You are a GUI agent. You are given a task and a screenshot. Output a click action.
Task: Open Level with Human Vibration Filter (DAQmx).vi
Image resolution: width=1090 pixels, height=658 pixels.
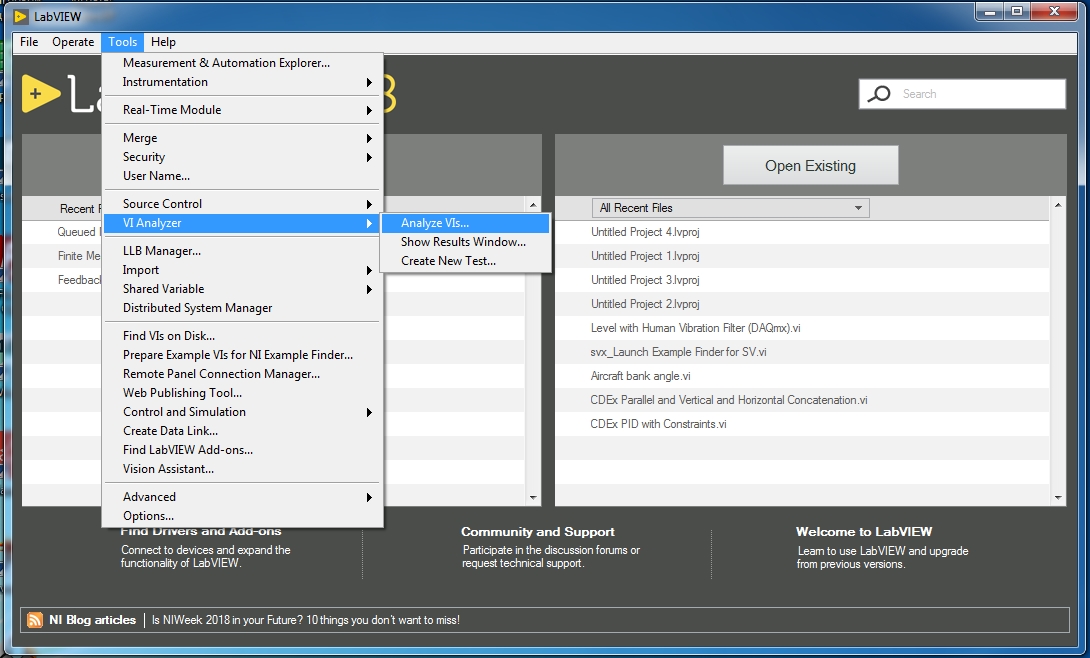click(x=695, y=328)
